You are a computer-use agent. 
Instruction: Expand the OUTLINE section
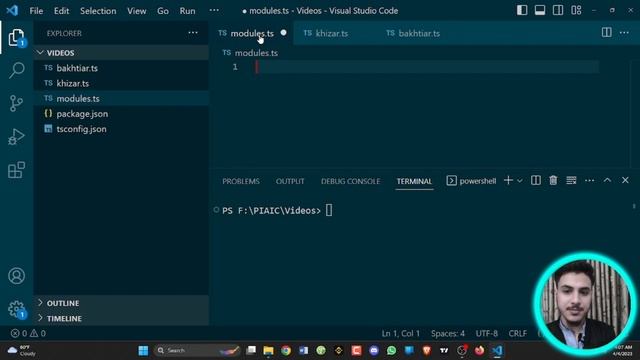(x=122, y=303)
